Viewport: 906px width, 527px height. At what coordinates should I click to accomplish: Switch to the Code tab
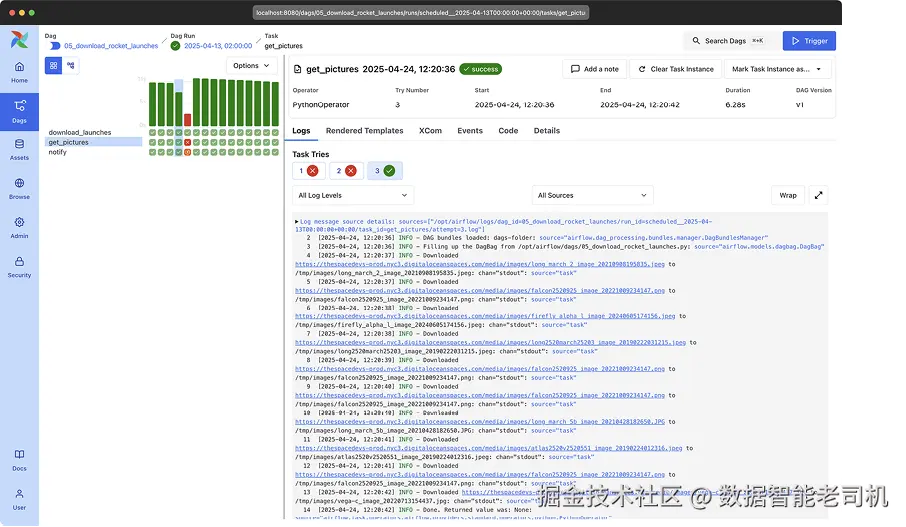508,131
